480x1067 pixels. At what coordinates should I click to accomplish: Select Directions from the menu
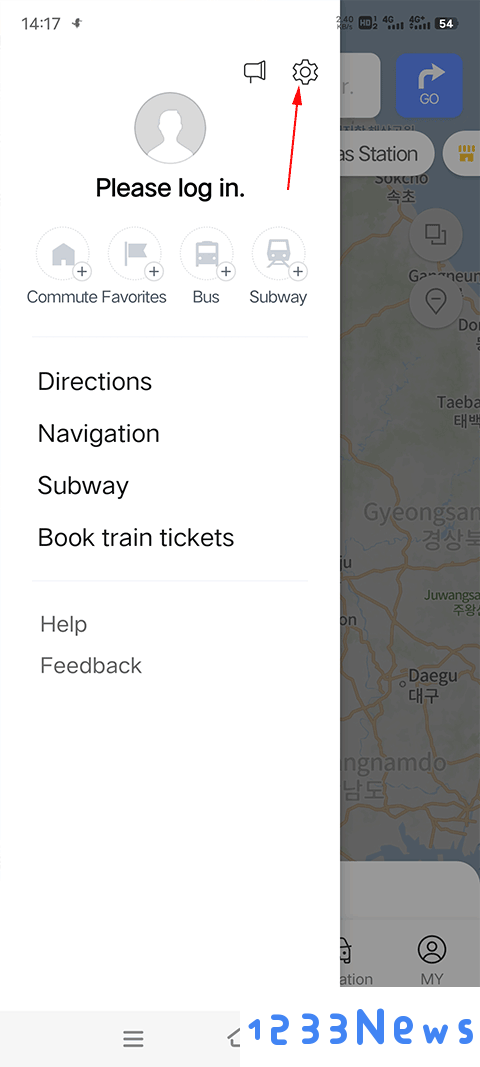[95, 381]
